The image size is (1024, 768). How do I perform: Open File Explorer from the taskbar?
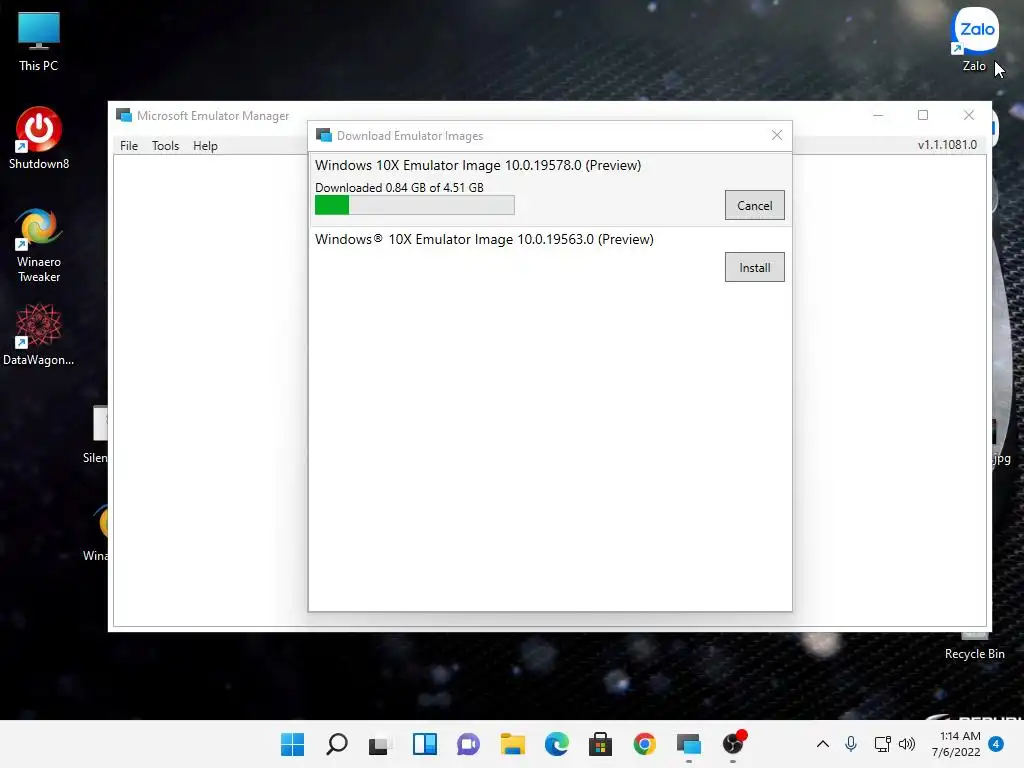click(513, 744)
